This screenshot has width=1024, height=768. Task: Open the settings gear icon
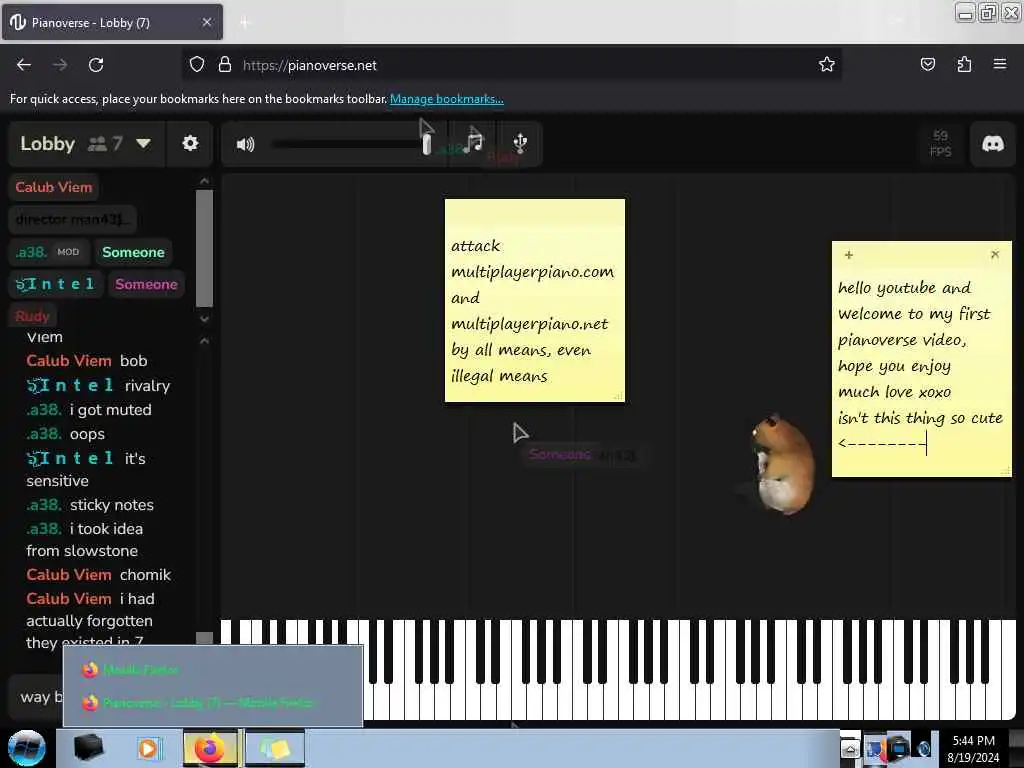point(190,143)
